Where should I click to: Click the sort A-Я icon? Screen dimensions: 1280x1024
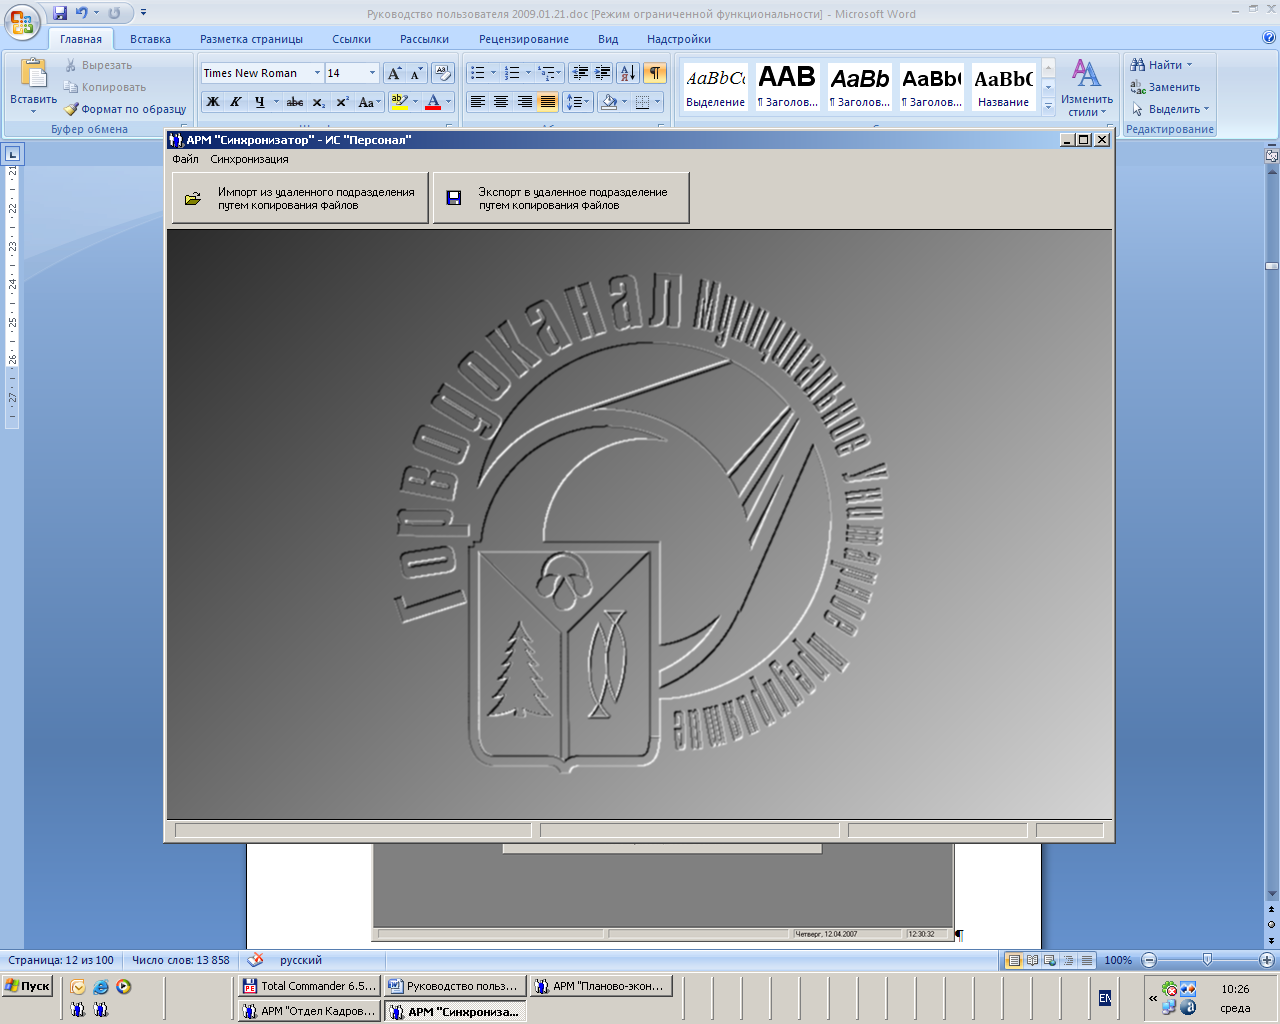pos(628,73)
